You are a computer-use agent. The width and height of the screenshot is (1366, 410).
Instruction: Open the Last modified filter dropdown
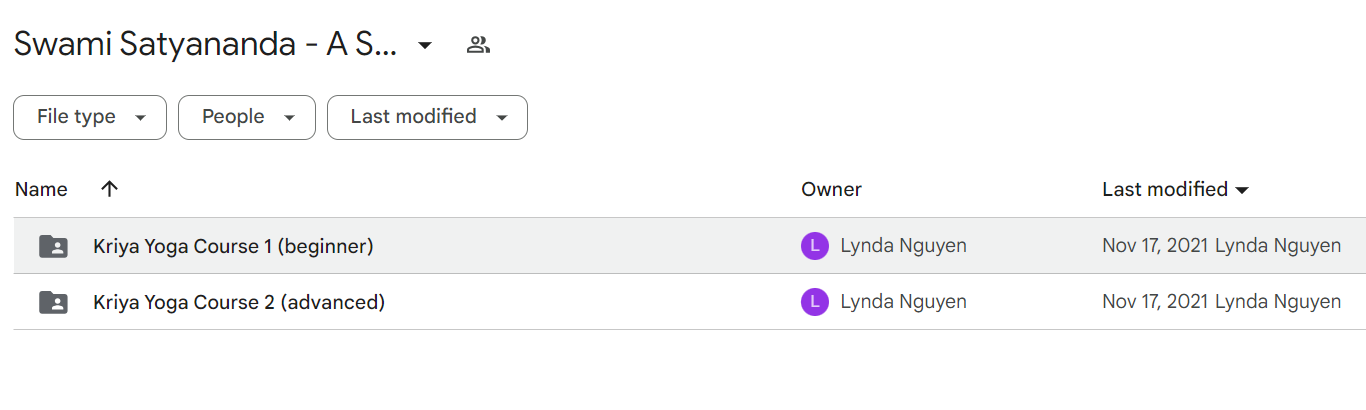tap(427, 117)
